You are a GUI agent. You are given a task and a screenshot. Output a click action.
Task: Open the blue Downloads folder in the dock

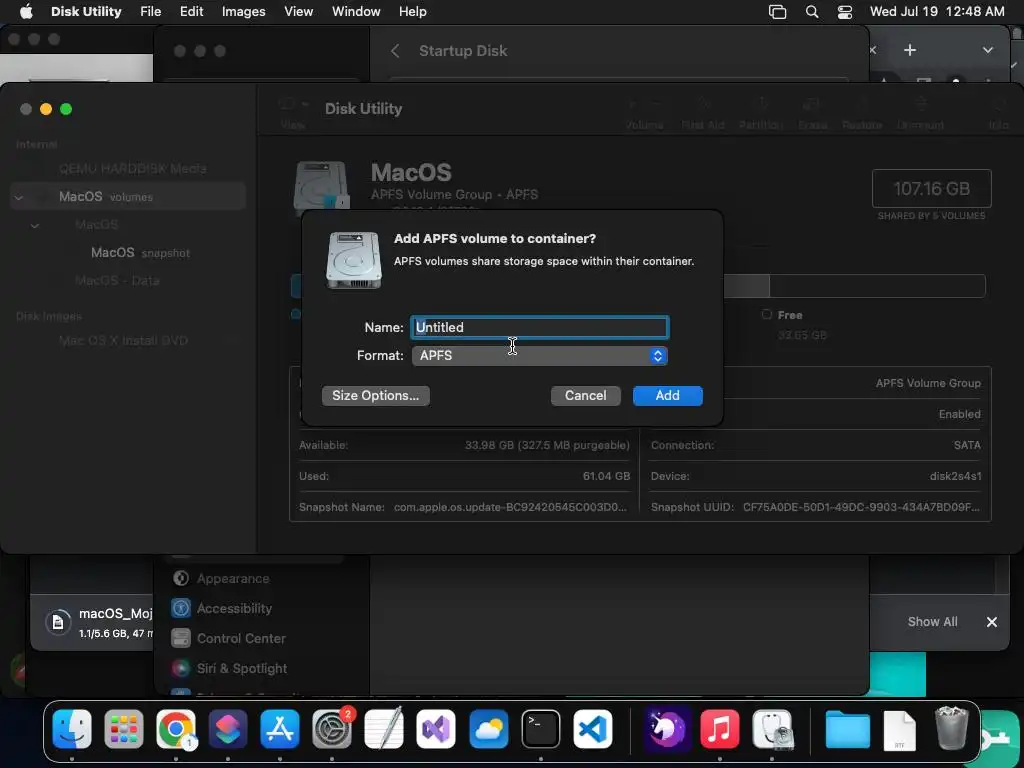point(847,729)
